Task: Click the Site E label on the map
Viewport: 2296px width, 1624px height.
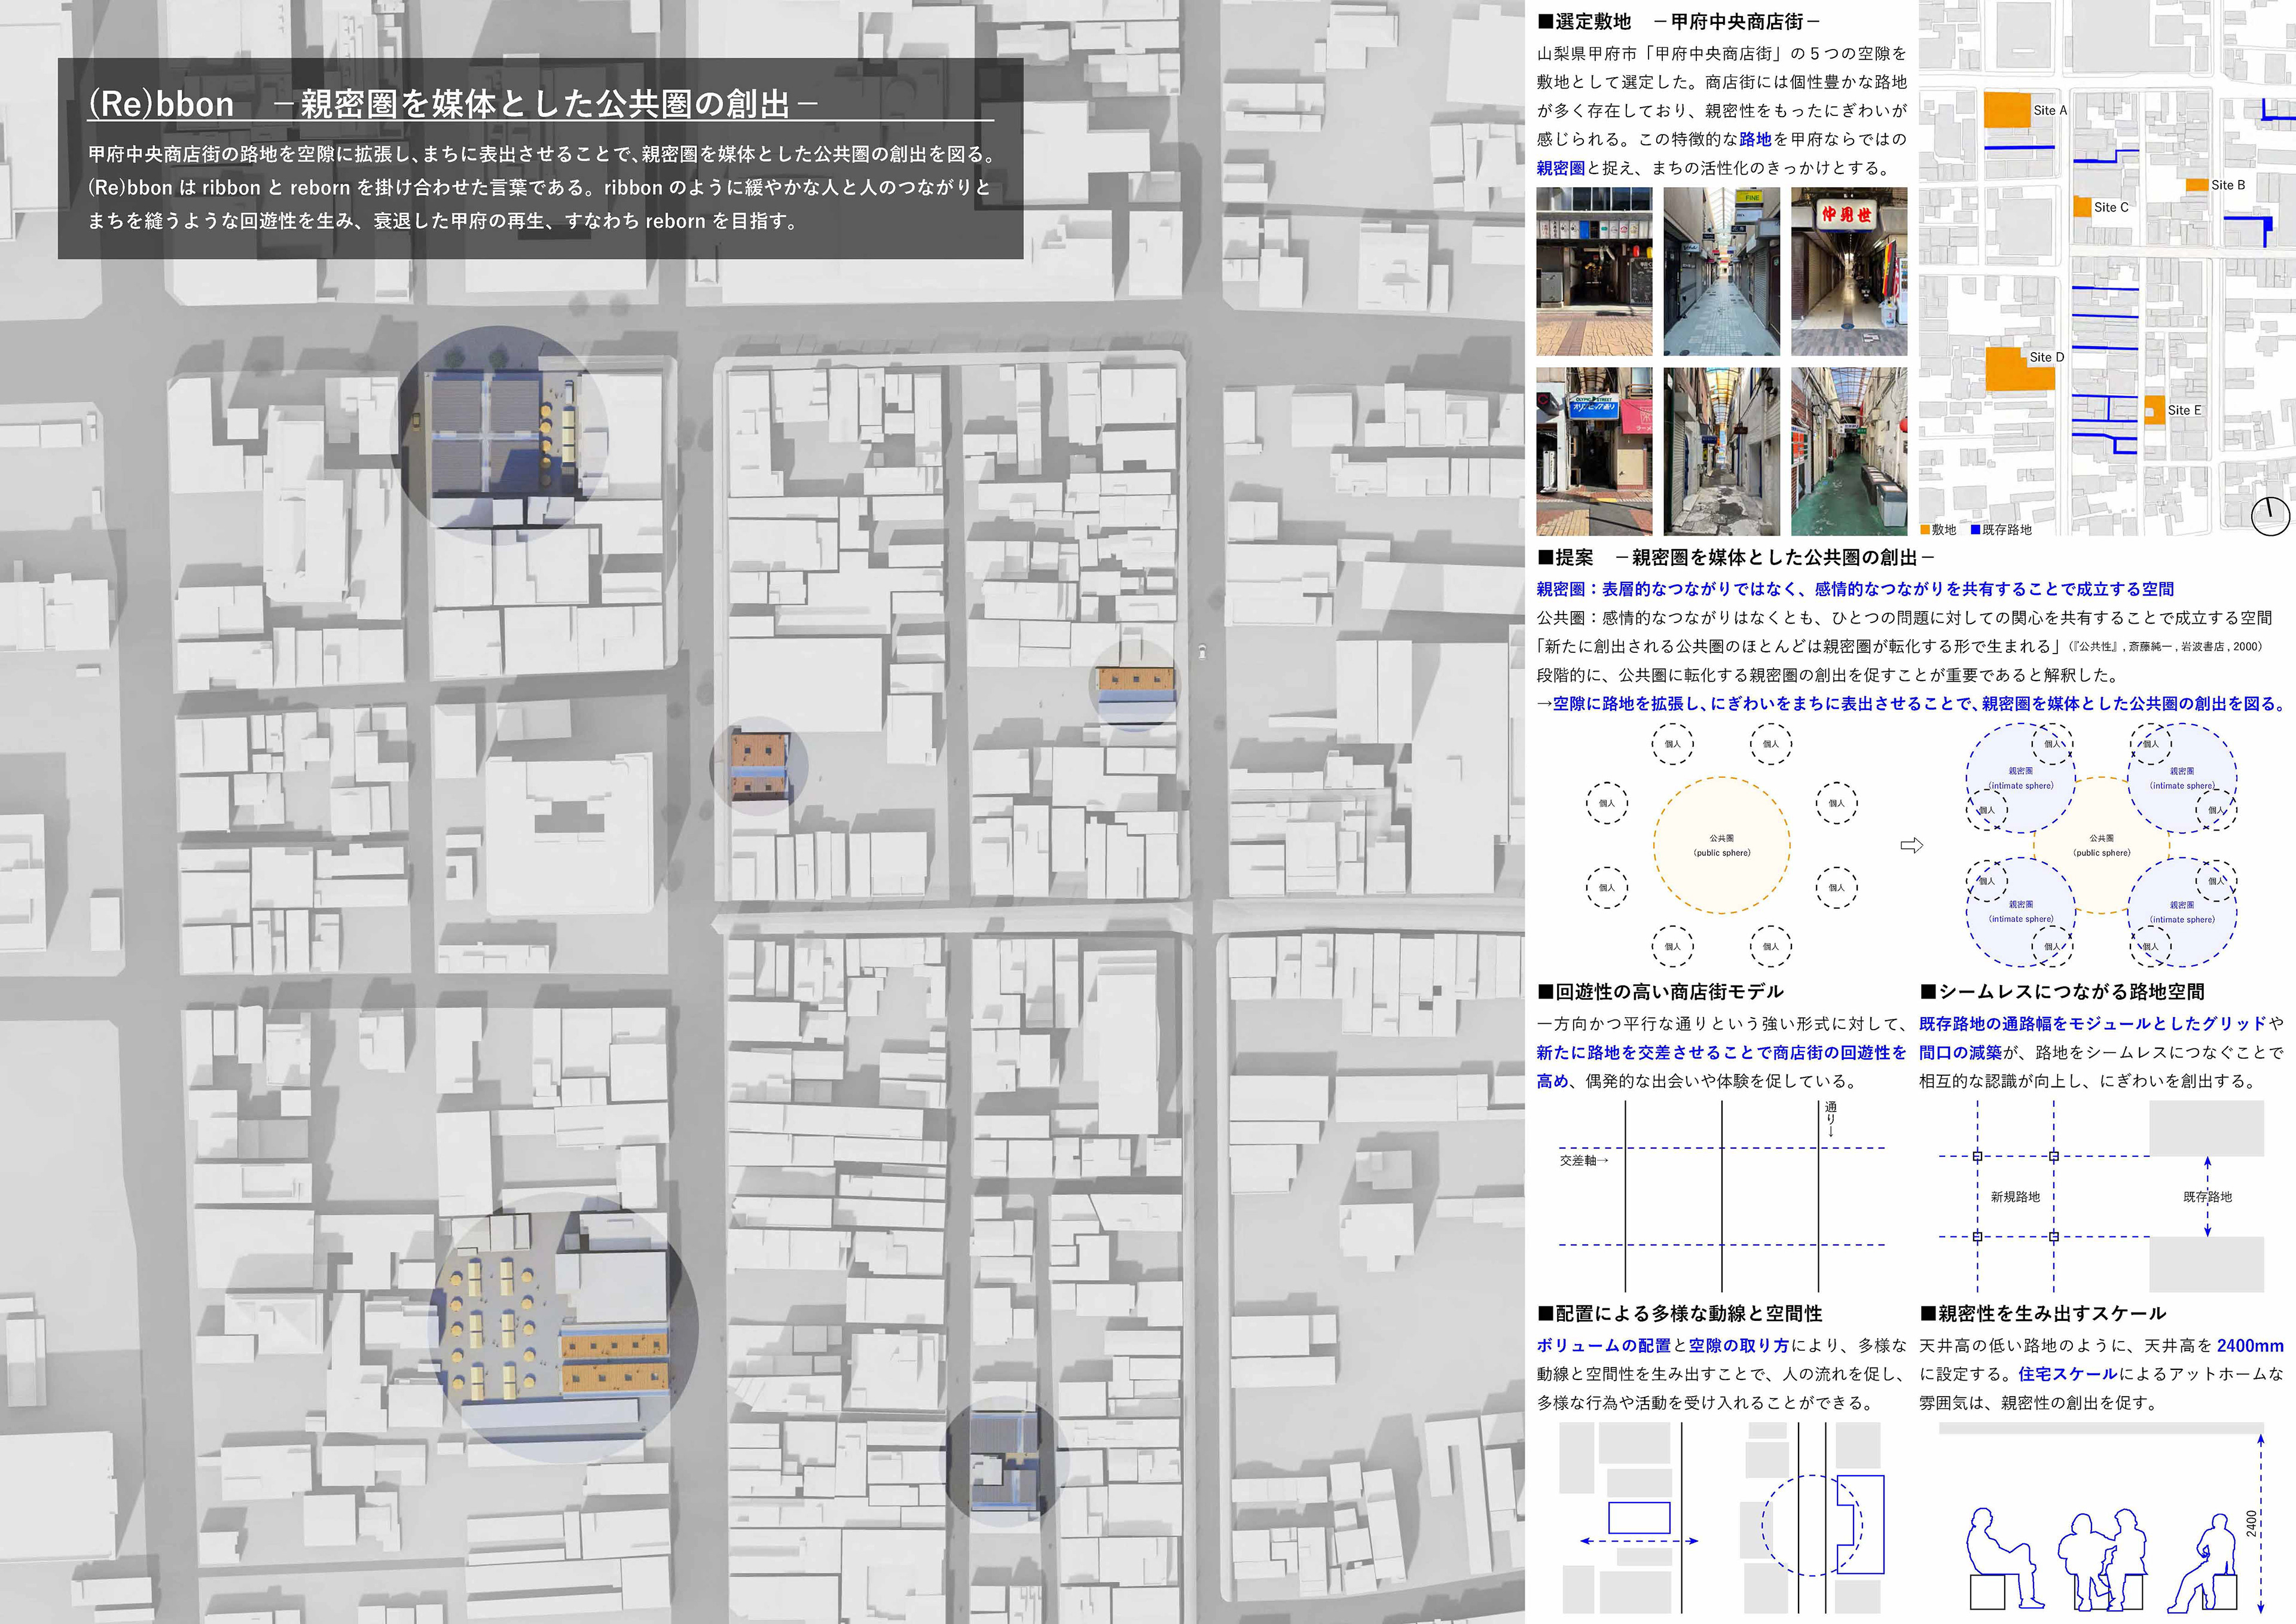Action: click(2184, 410)
